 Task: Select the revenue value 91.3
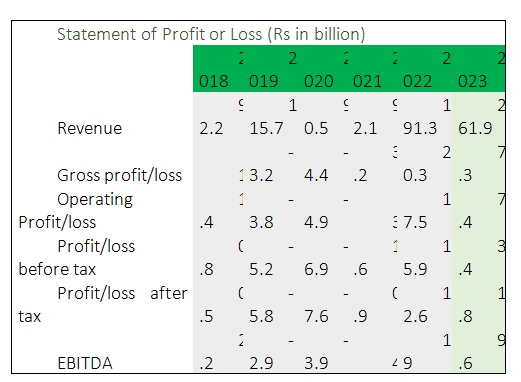(x=420, y=128)
